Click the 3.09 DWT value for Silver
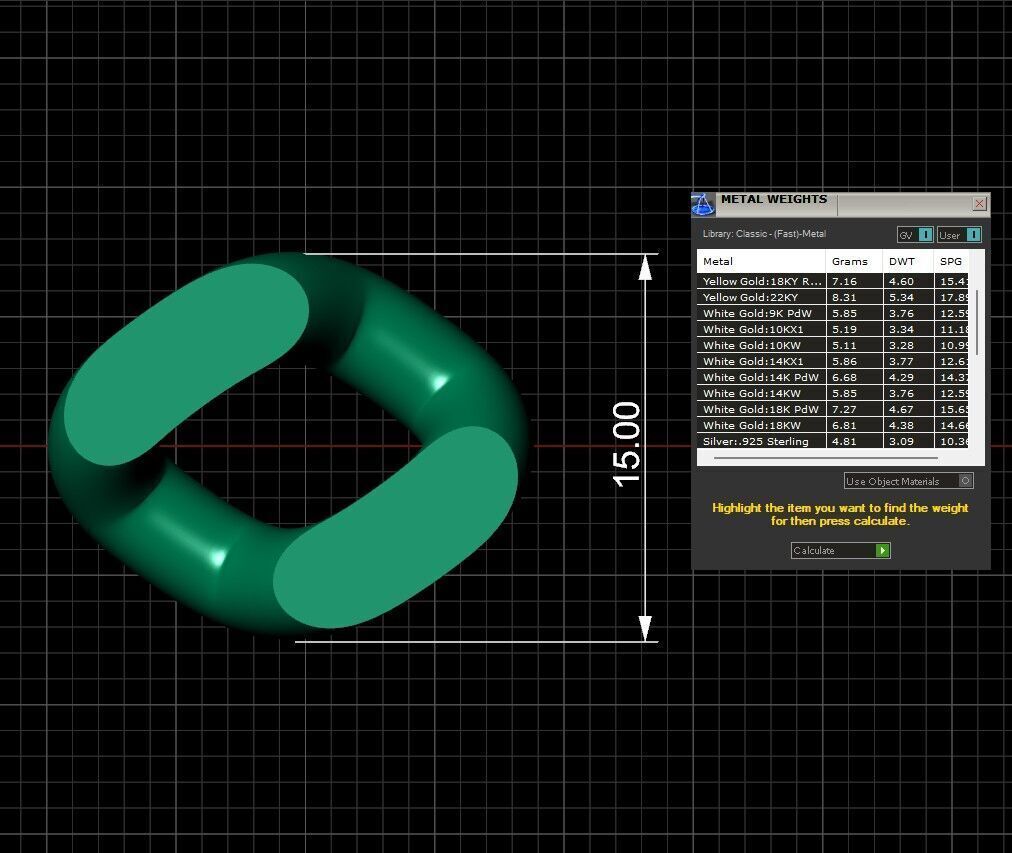This screenshot has width=1012, height=853. [901, 441]
